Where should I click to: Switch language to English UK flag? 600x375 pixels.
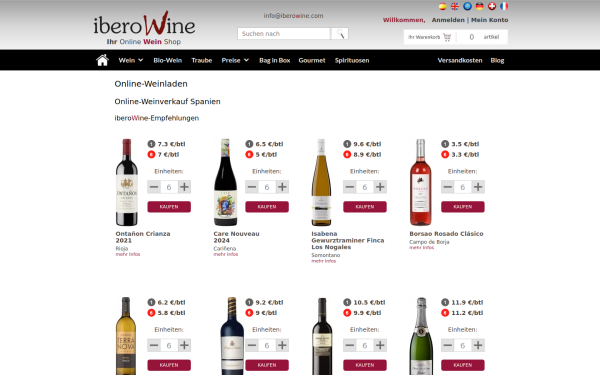(455, 6)
